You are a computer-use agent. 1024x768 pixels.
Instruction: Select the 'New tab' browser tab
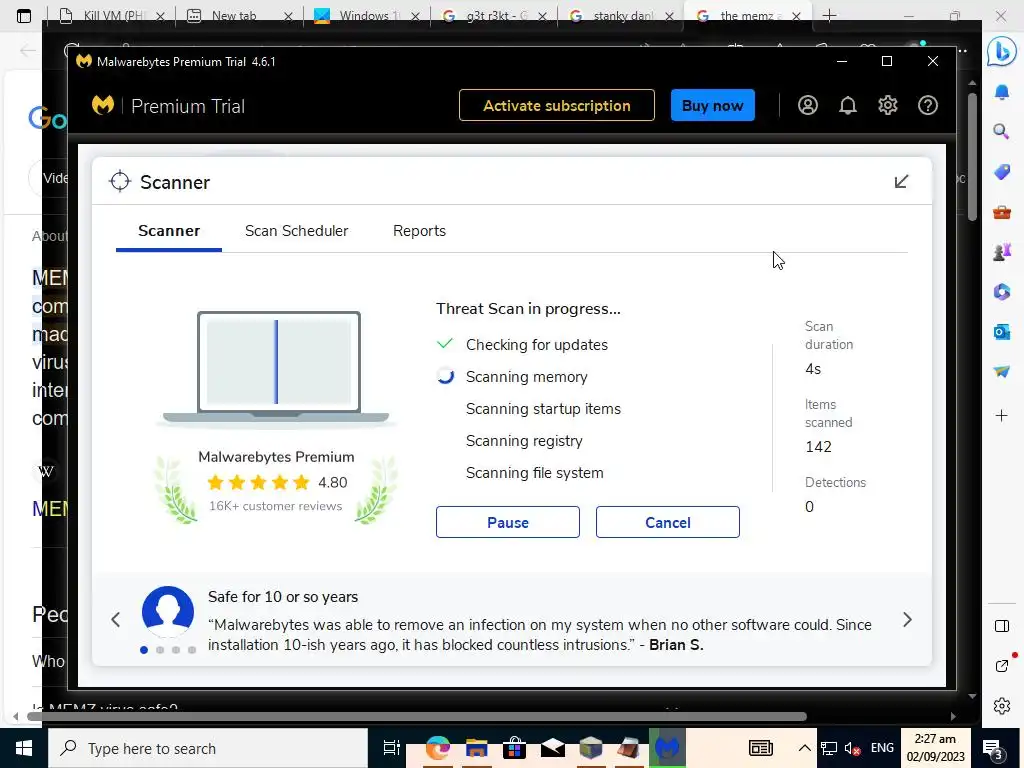(238, 15)
